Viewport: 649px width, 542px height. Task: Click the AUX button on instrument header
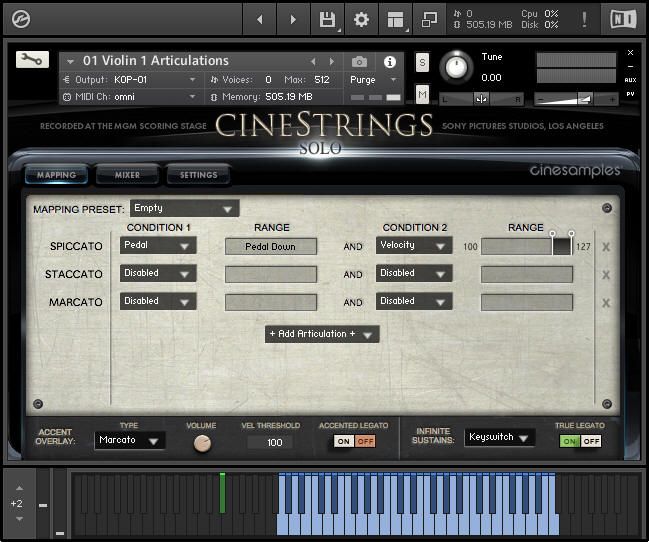(x=630, y=80)
